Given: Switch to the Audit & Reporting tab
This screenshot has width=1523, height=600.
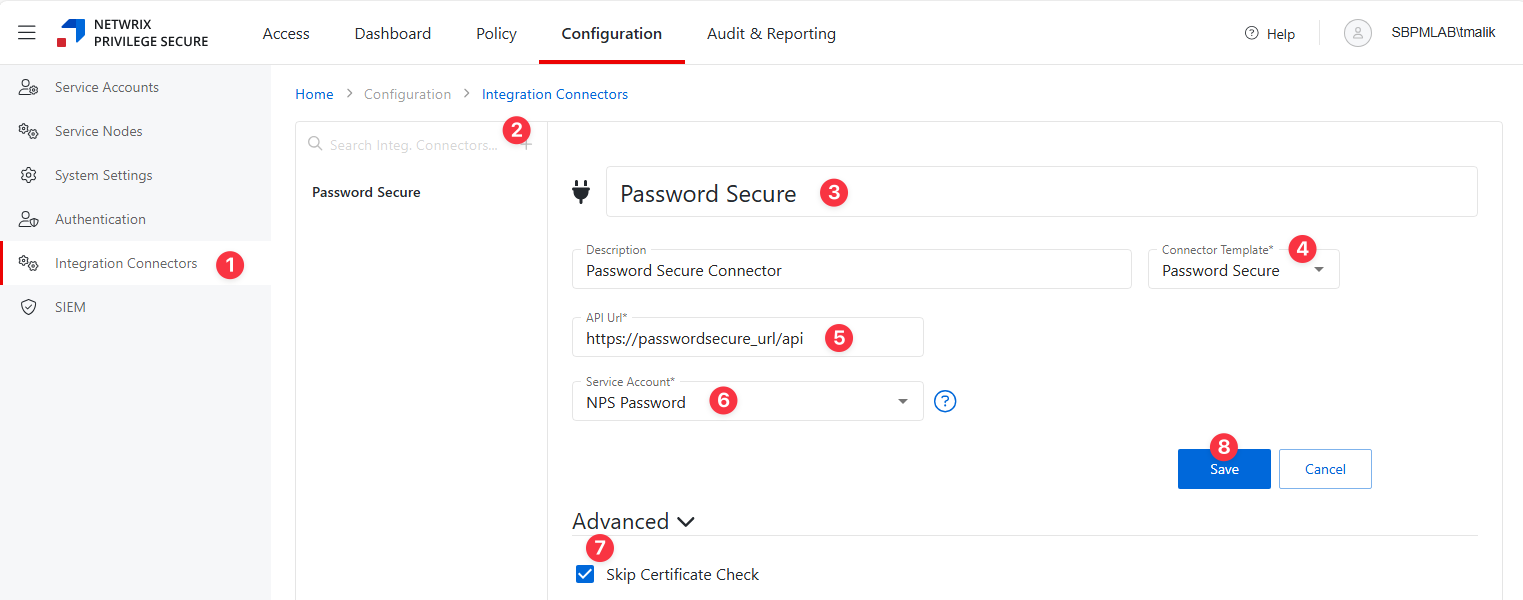Looking at the screenshot, I should (770, 34).
